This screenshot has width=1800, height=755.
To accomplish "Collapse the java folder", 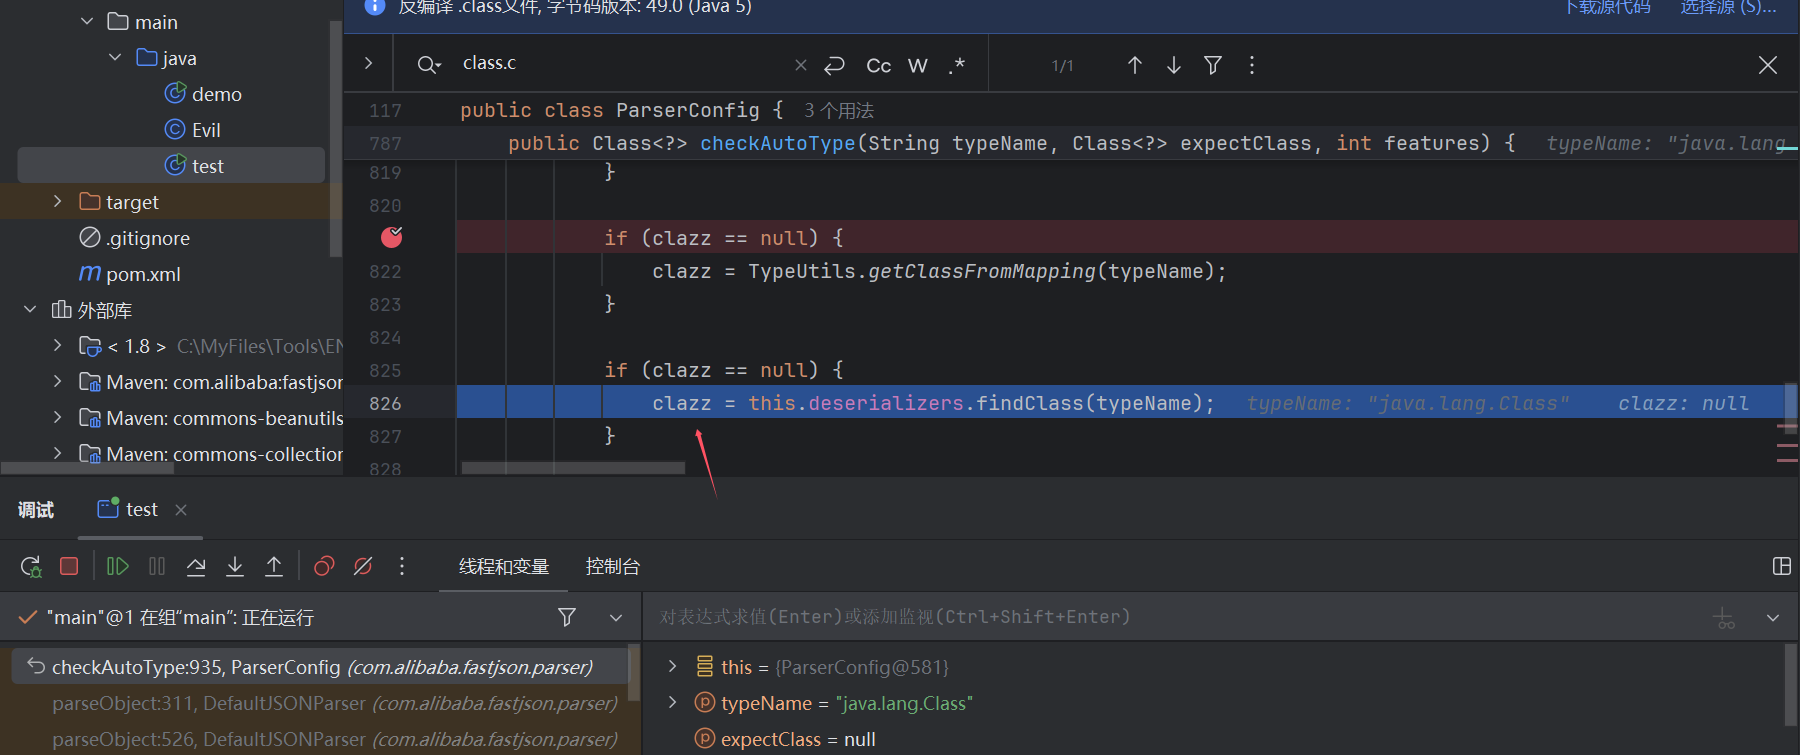I will (x=115, y=57).
